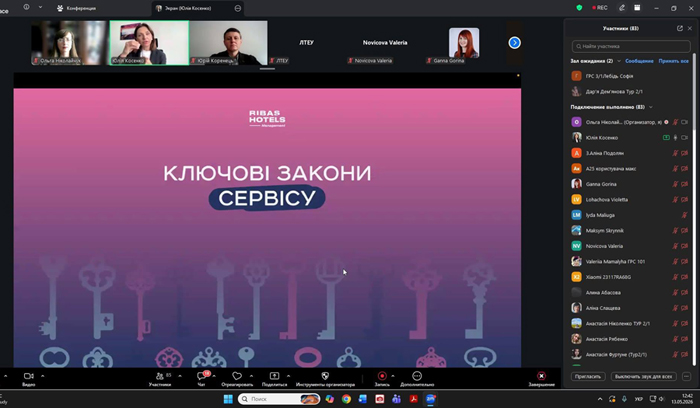Select Valeriia Mamalyha ГРС 101 participant row
Viewport: 700px width, 408px height.
coord(629,261)
